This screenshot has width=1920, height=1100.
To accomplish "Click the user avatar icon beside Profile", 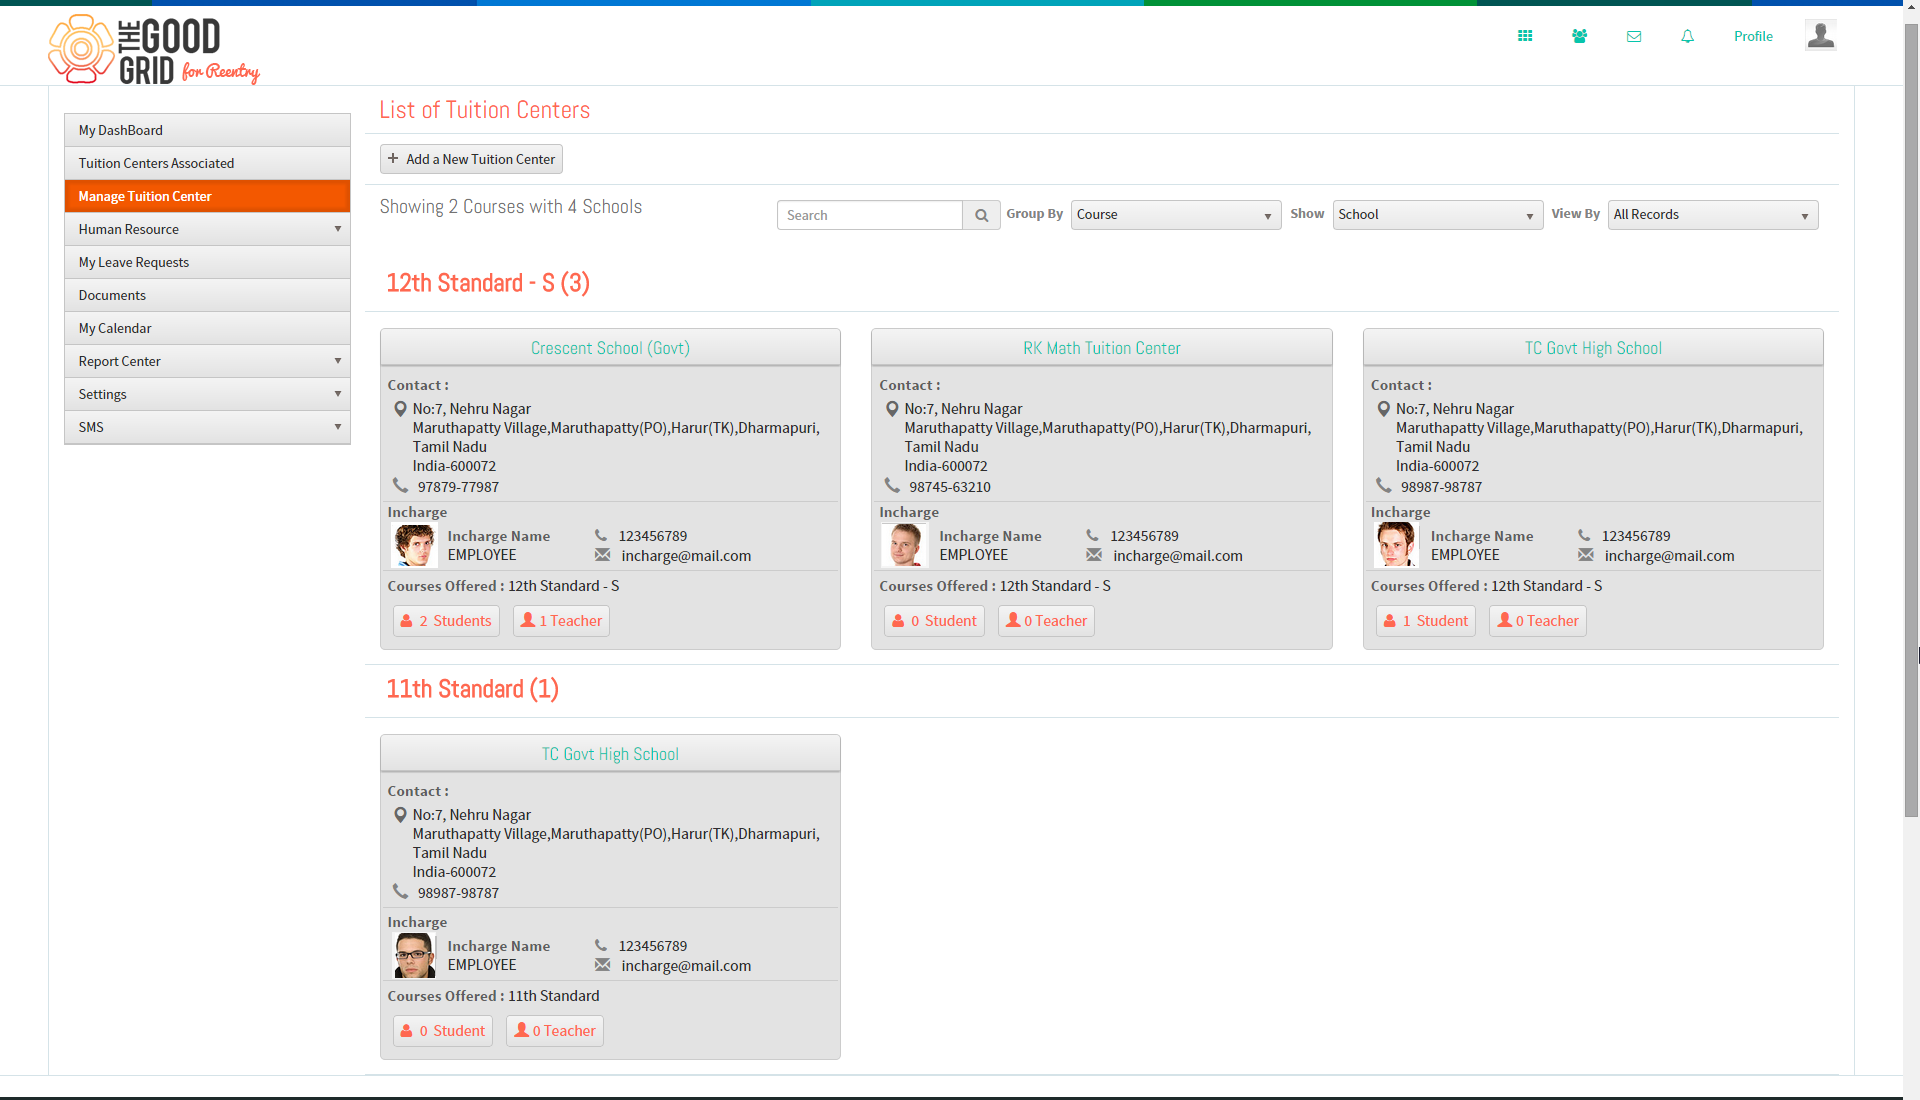I will pos(1820,35).
